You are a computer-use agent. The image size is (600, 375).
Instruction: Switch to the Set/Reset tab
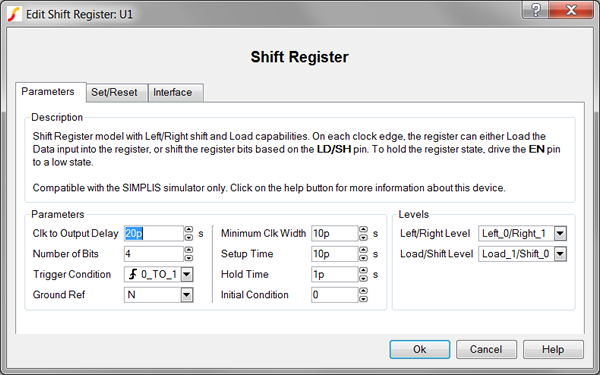pyautogui.click(x=114, y=93)
